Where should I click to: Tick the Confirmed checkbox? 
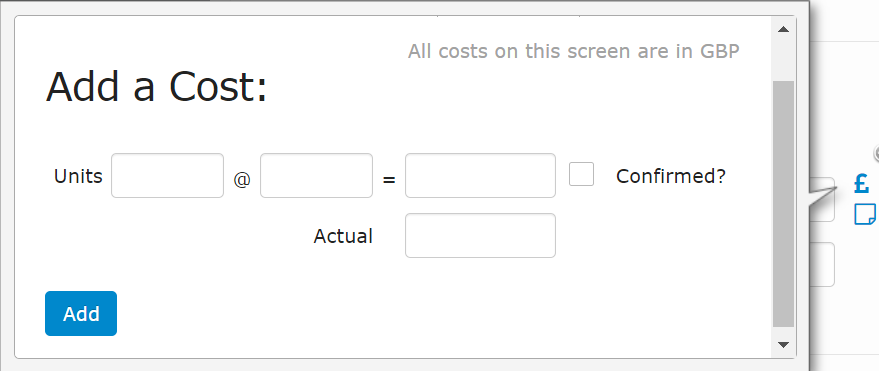581,174
